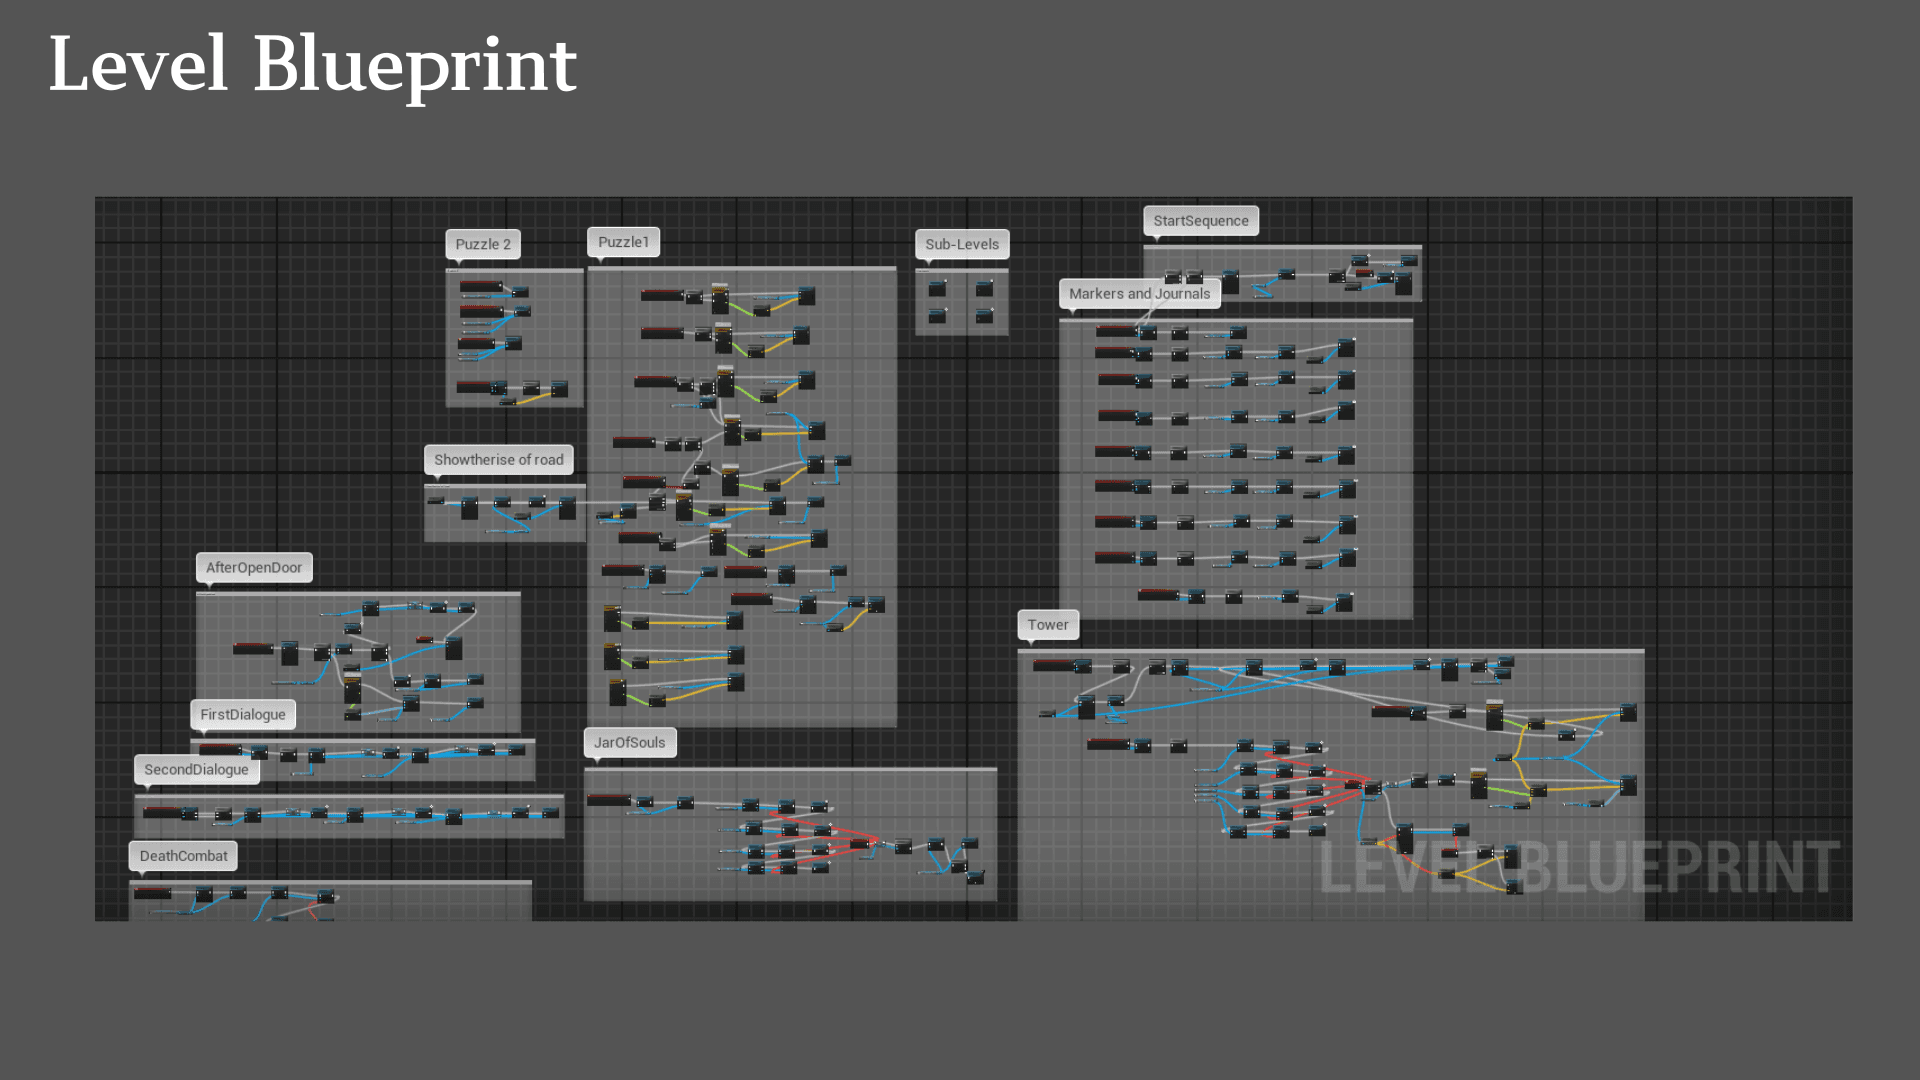Select bottom-right node in Sub-Levels group
The width and height of the screenshot is (1920, 1080).
click(985, 316)
